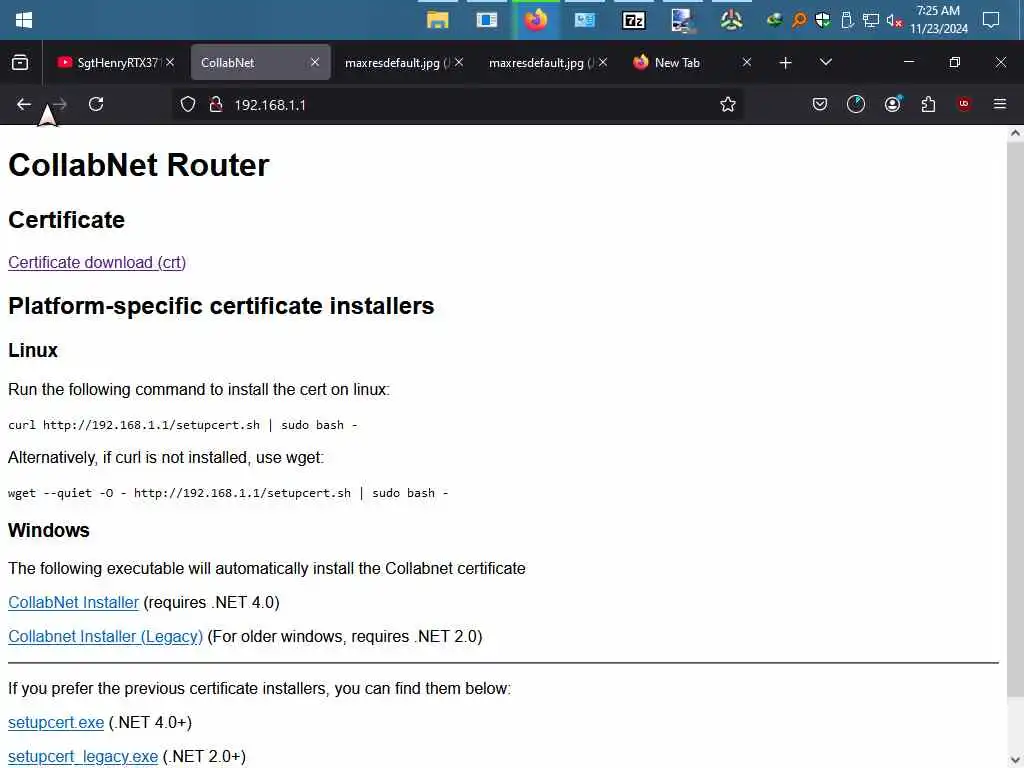
Task: Close the CollabNet tab
Action: tap(315, 62)
